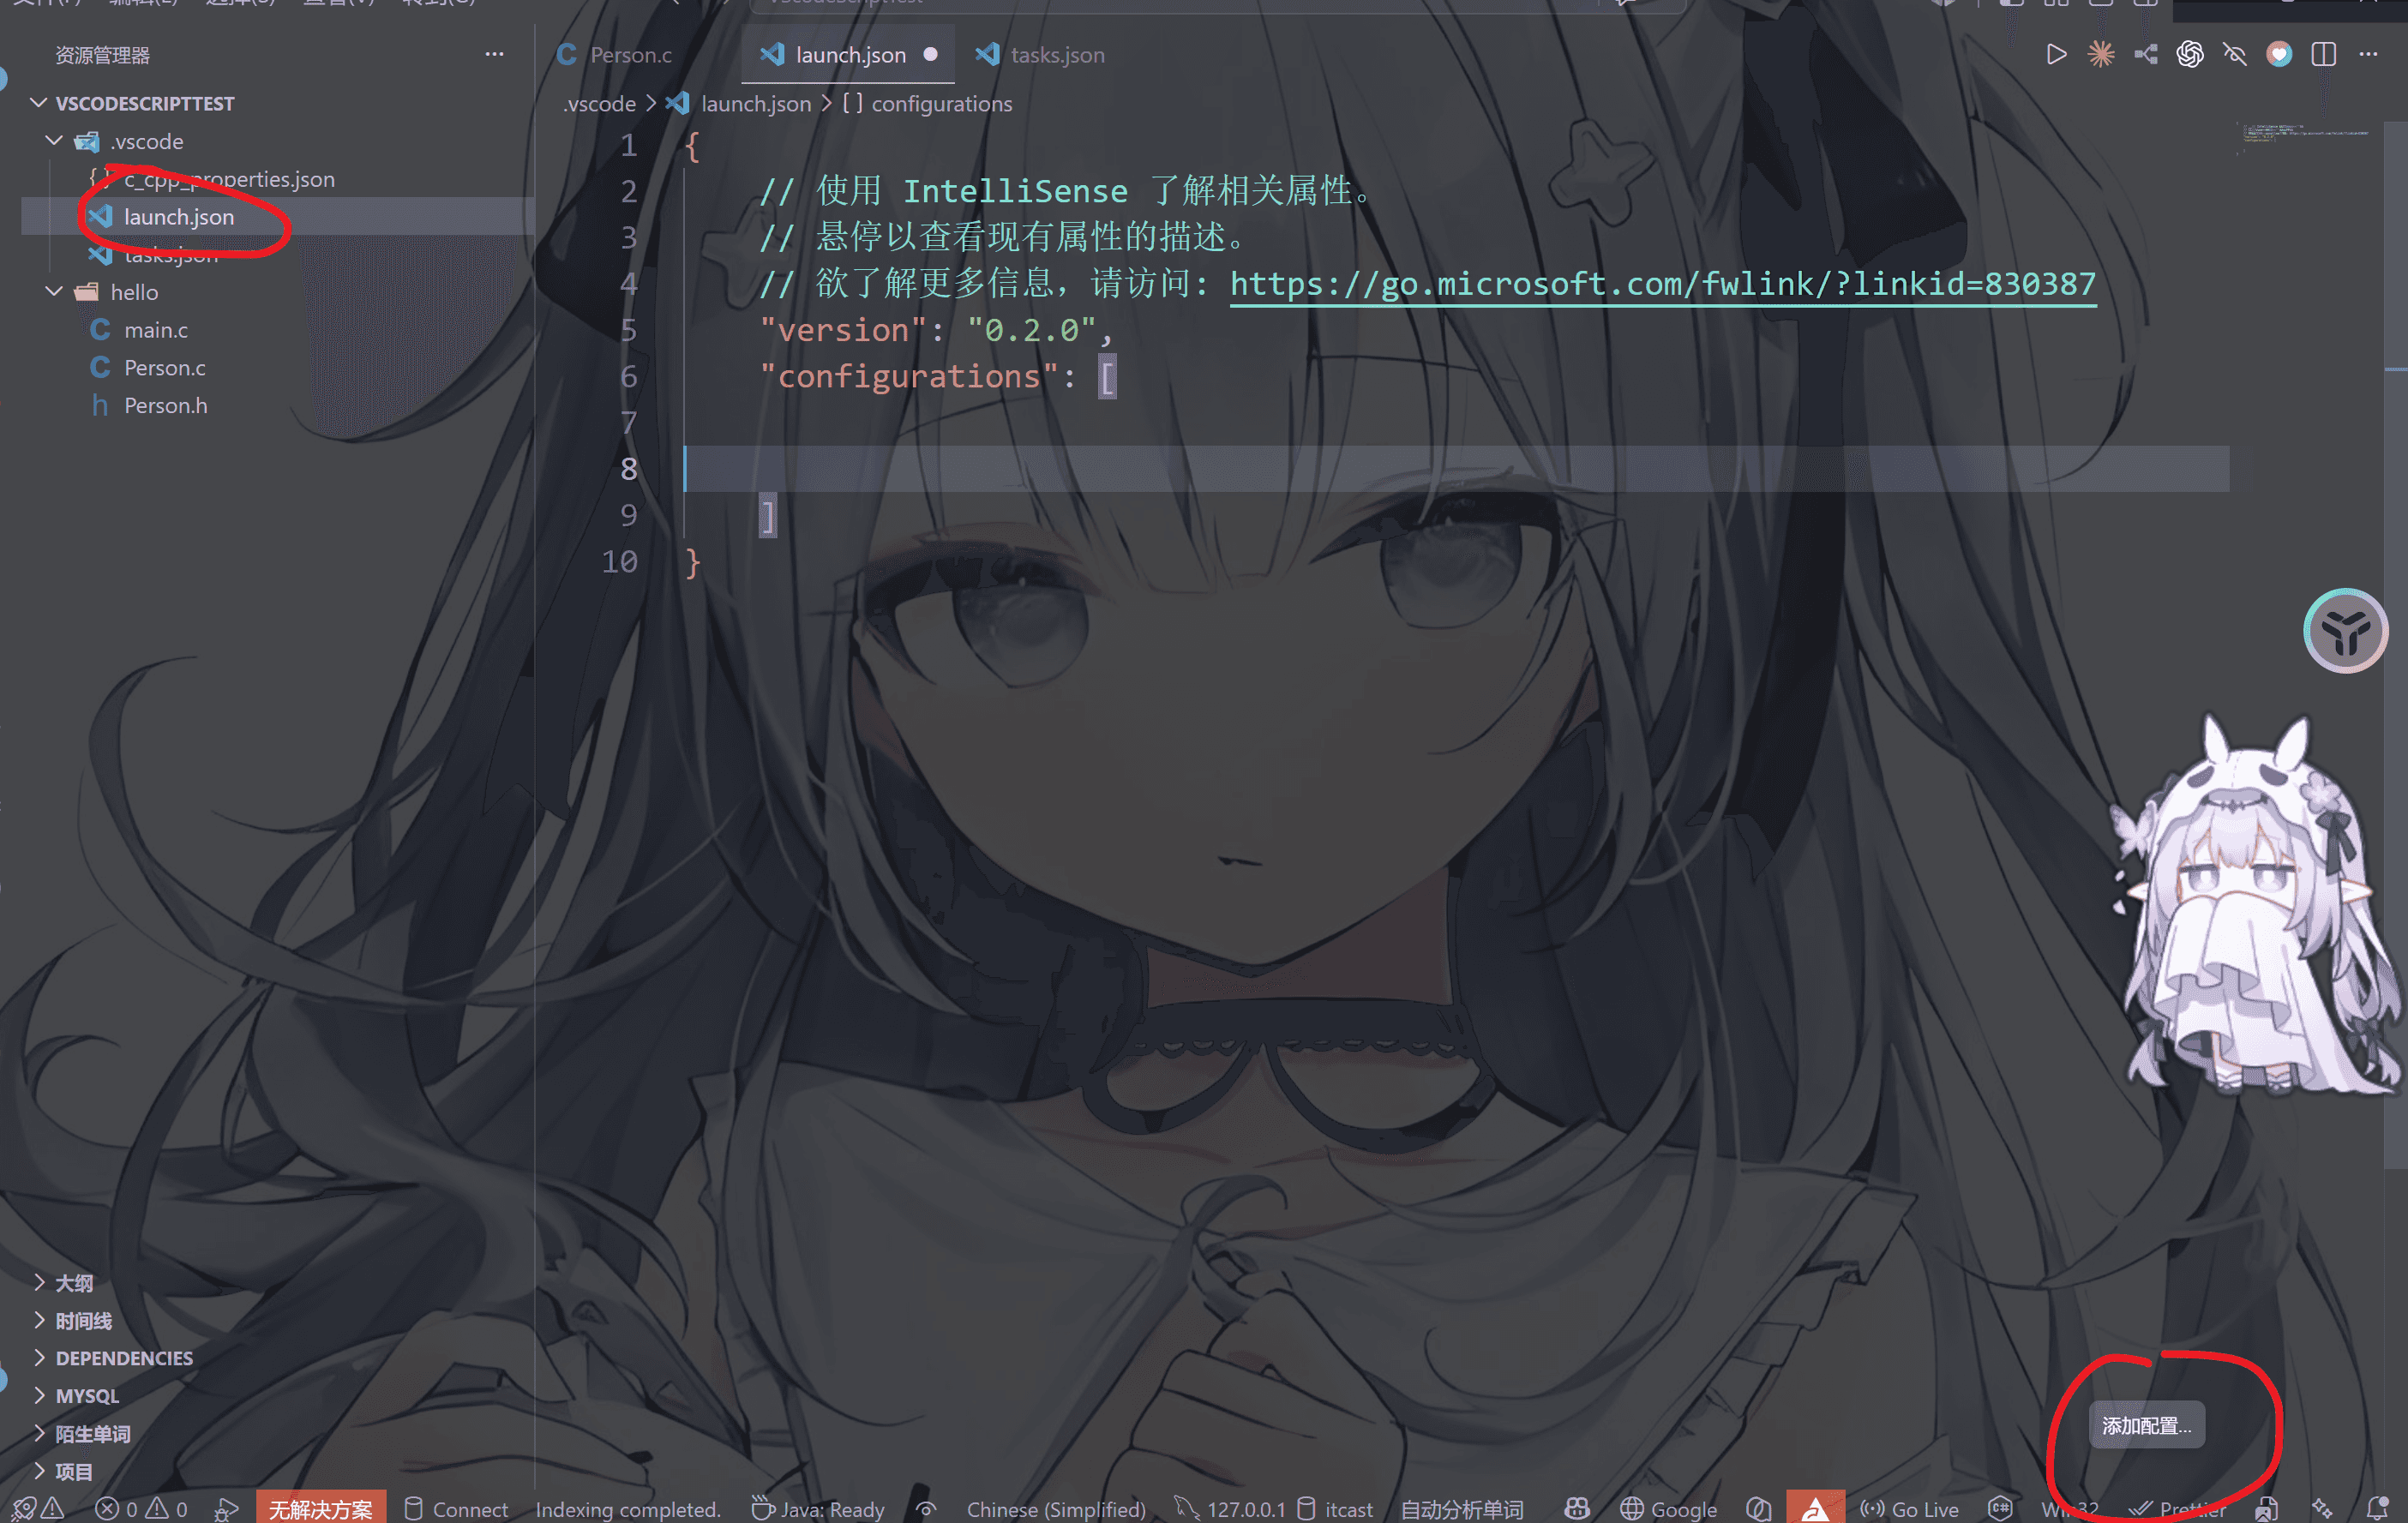The image size is (2408, 1523).
Task: Click the document image icon in status bar
Action: click(2265, 1509)
